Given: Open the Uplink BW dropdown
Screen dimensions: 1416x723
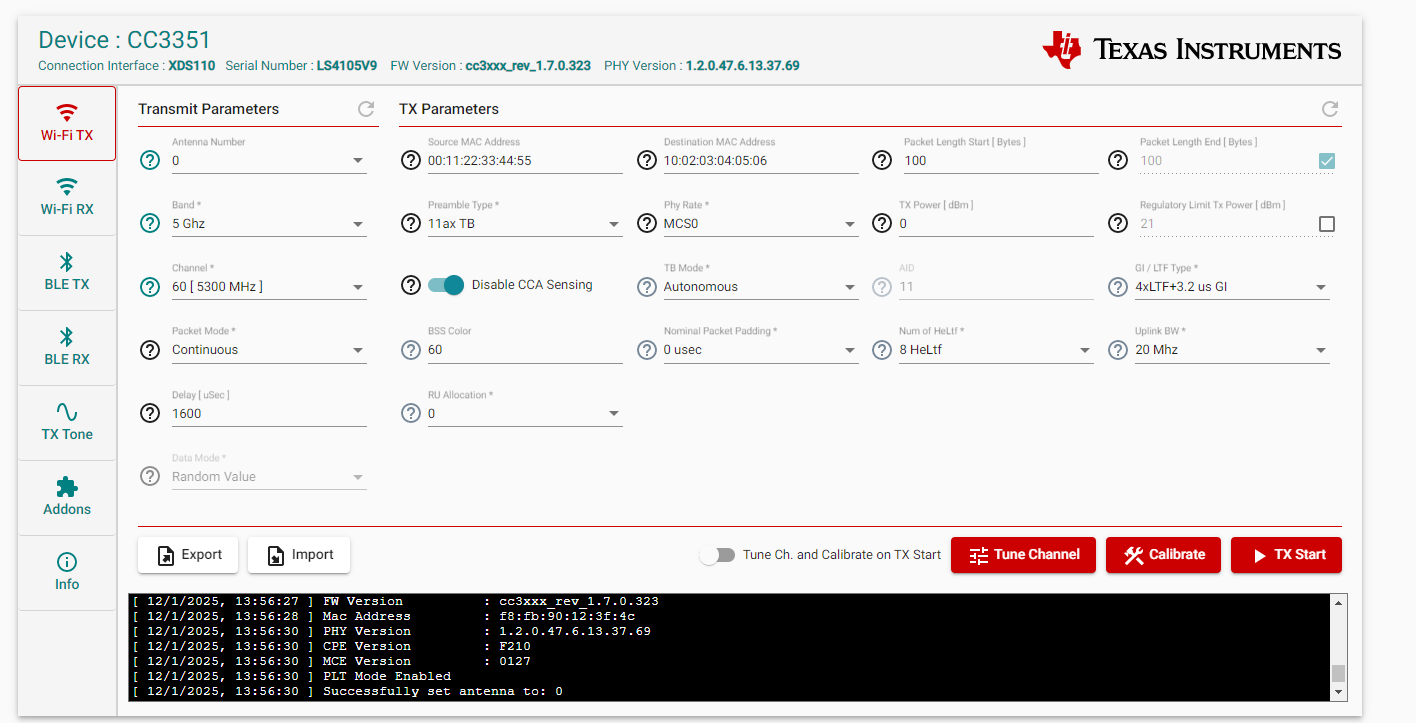Looking at the screenshot, I should click(x=1233, y=350).
